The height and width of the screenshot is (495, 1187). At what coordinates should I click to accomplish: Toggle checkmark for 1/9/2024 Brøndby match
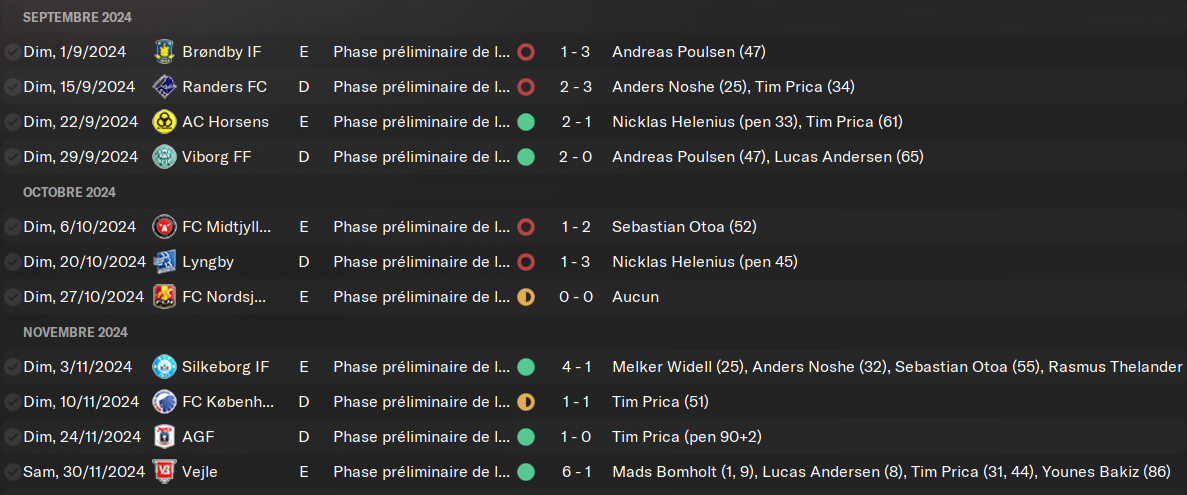click(x=12, y=52)
